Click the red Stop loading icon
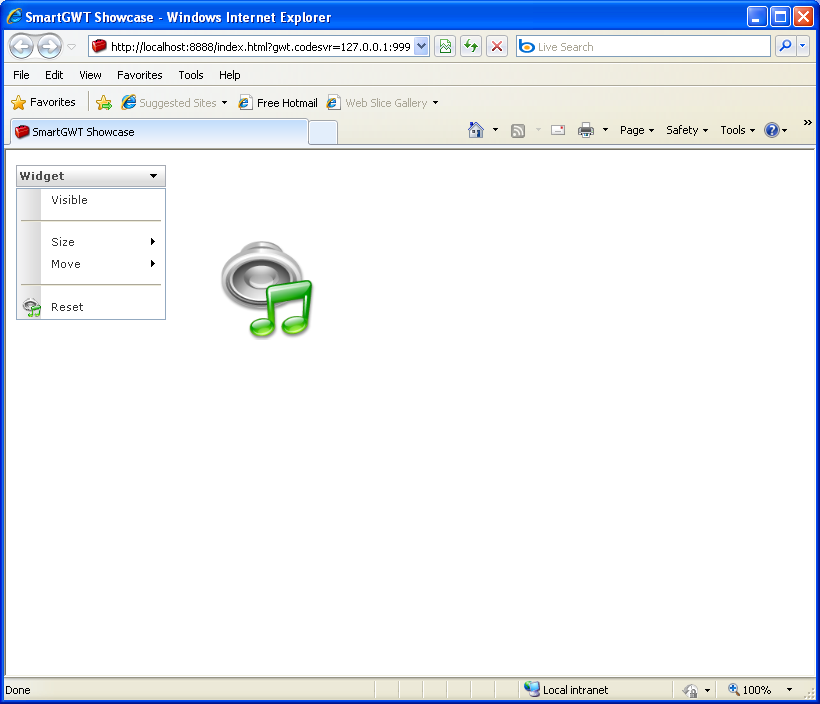Viewport: 820px width, 704px height. pyautogui.click(x=497, y=47)
